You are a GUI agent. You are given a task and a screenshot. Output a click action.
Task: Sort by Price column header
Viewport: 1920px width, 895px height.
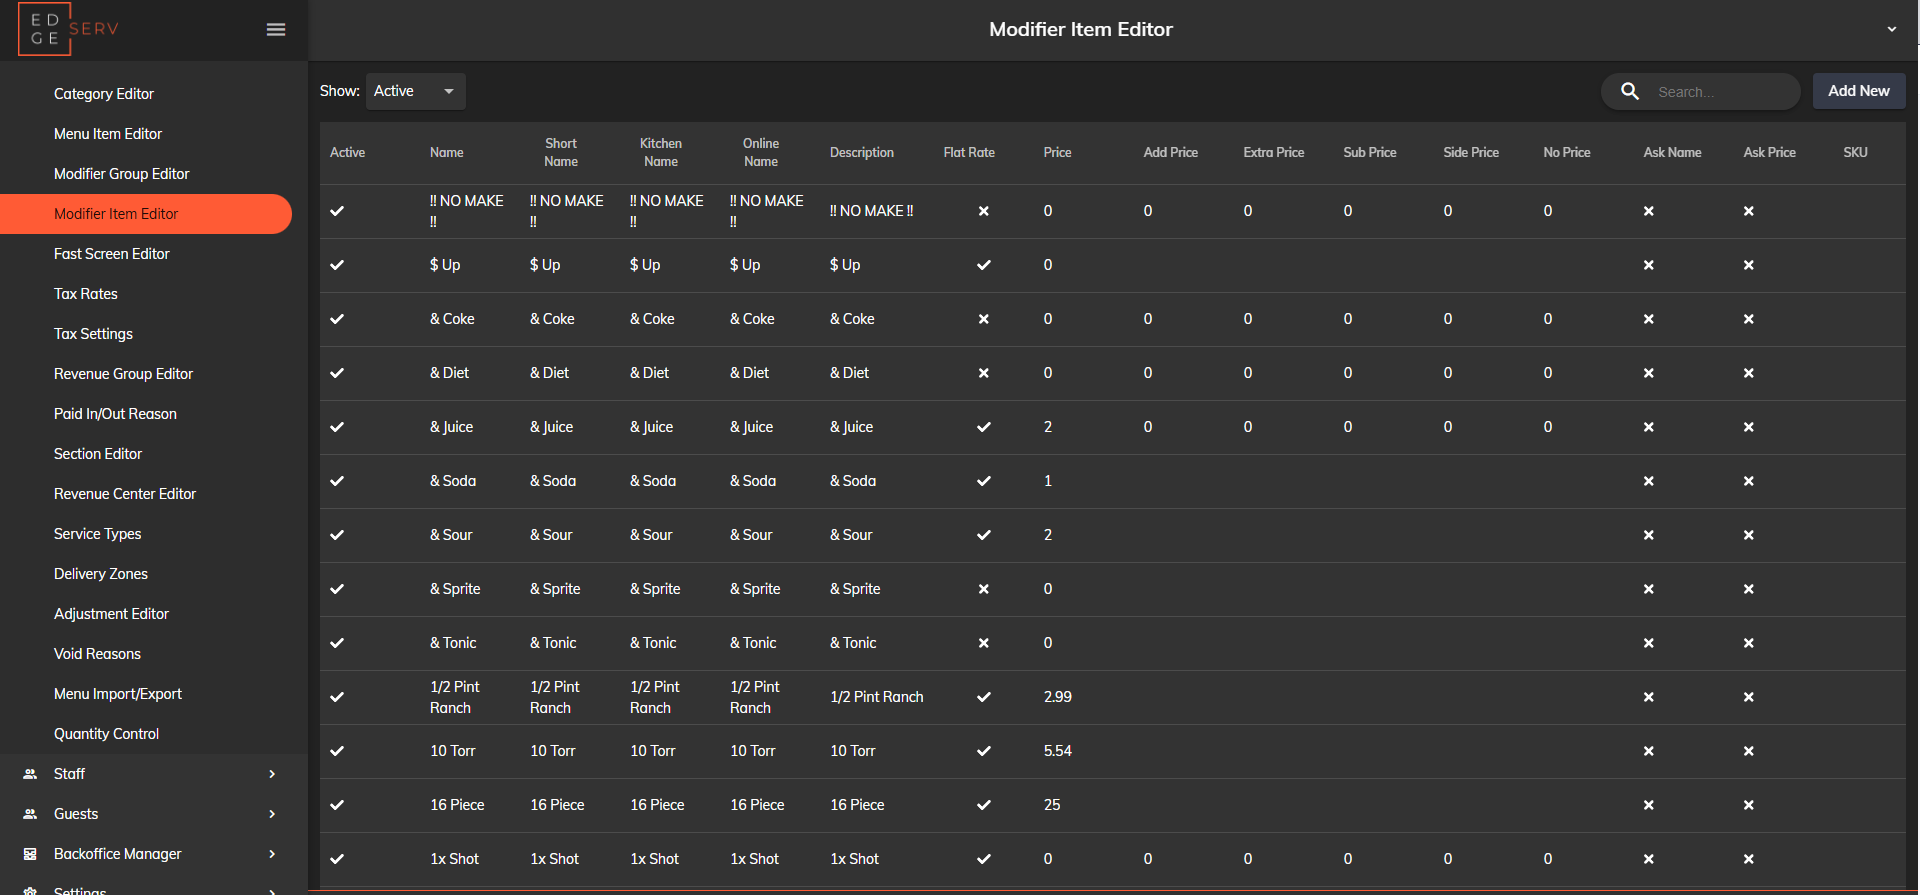[1057, 153]
